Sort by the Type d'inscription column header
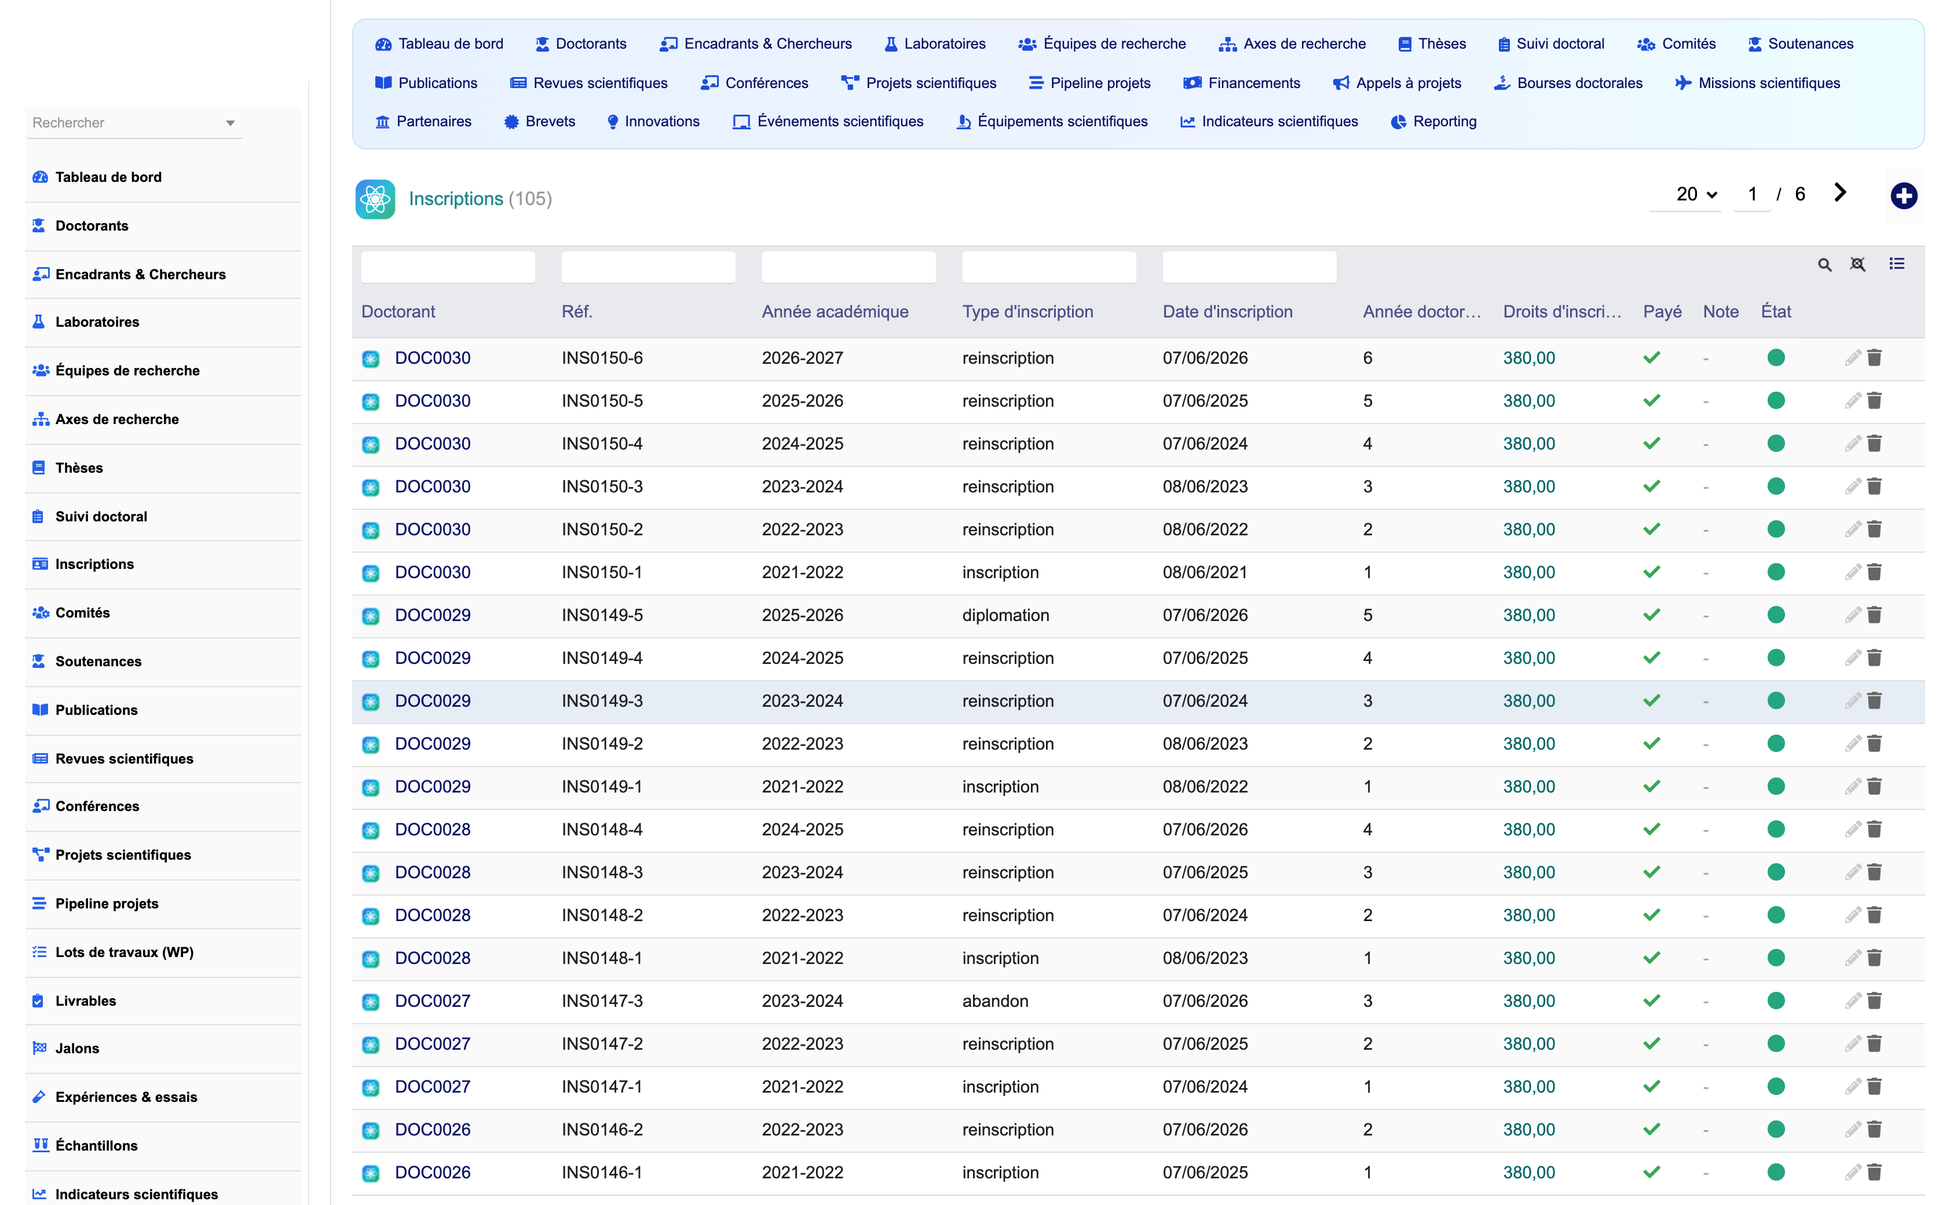Viewport: 1946px width, 1205px height. coord(1028,312)
